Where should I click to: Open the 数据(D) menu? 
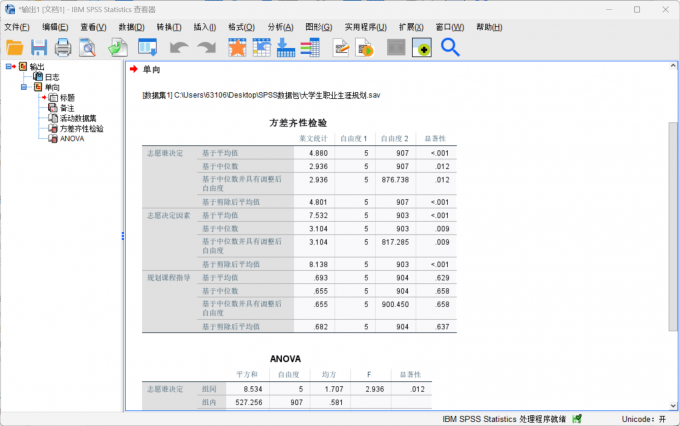(x=131, y=27)
